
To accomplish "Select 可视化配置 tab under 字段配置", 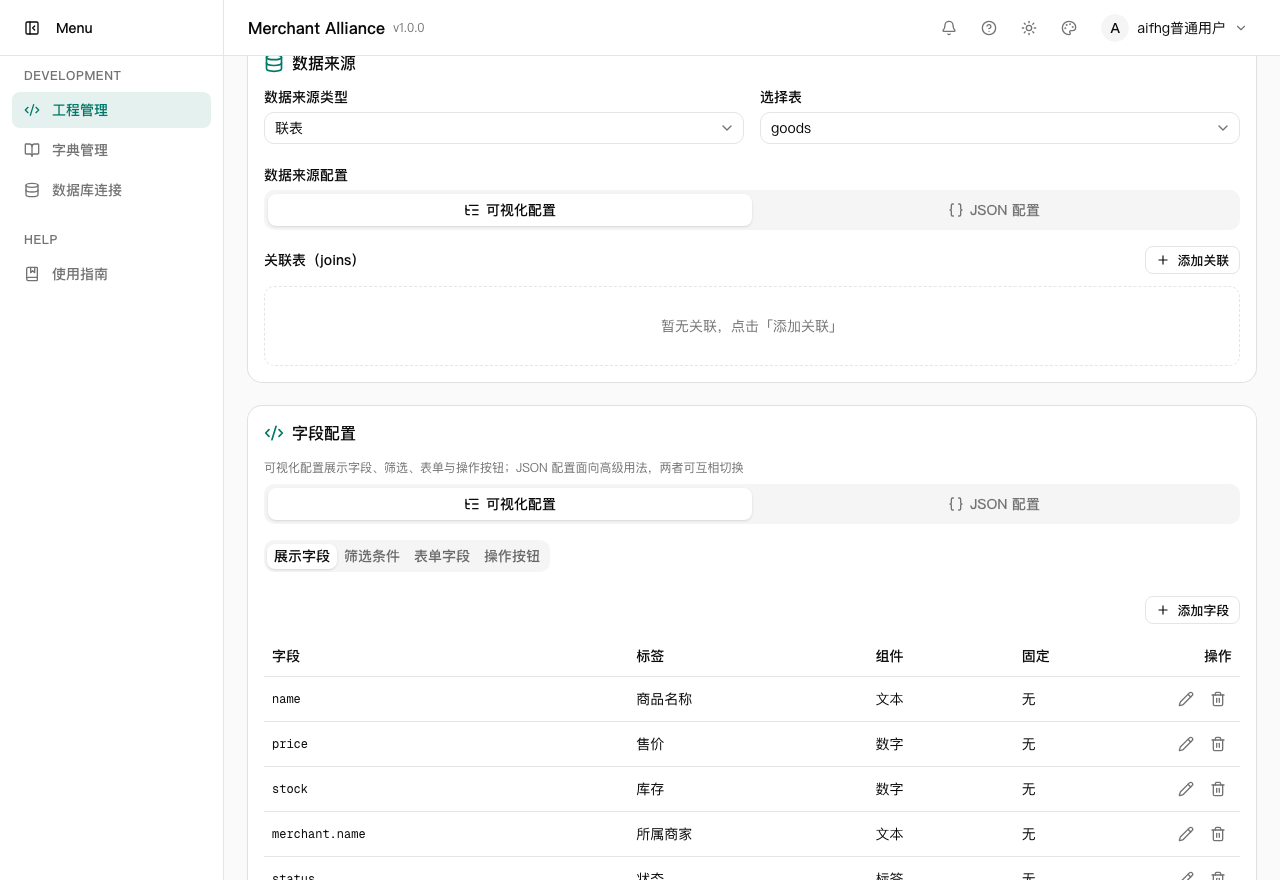I will tap(510, 504).
